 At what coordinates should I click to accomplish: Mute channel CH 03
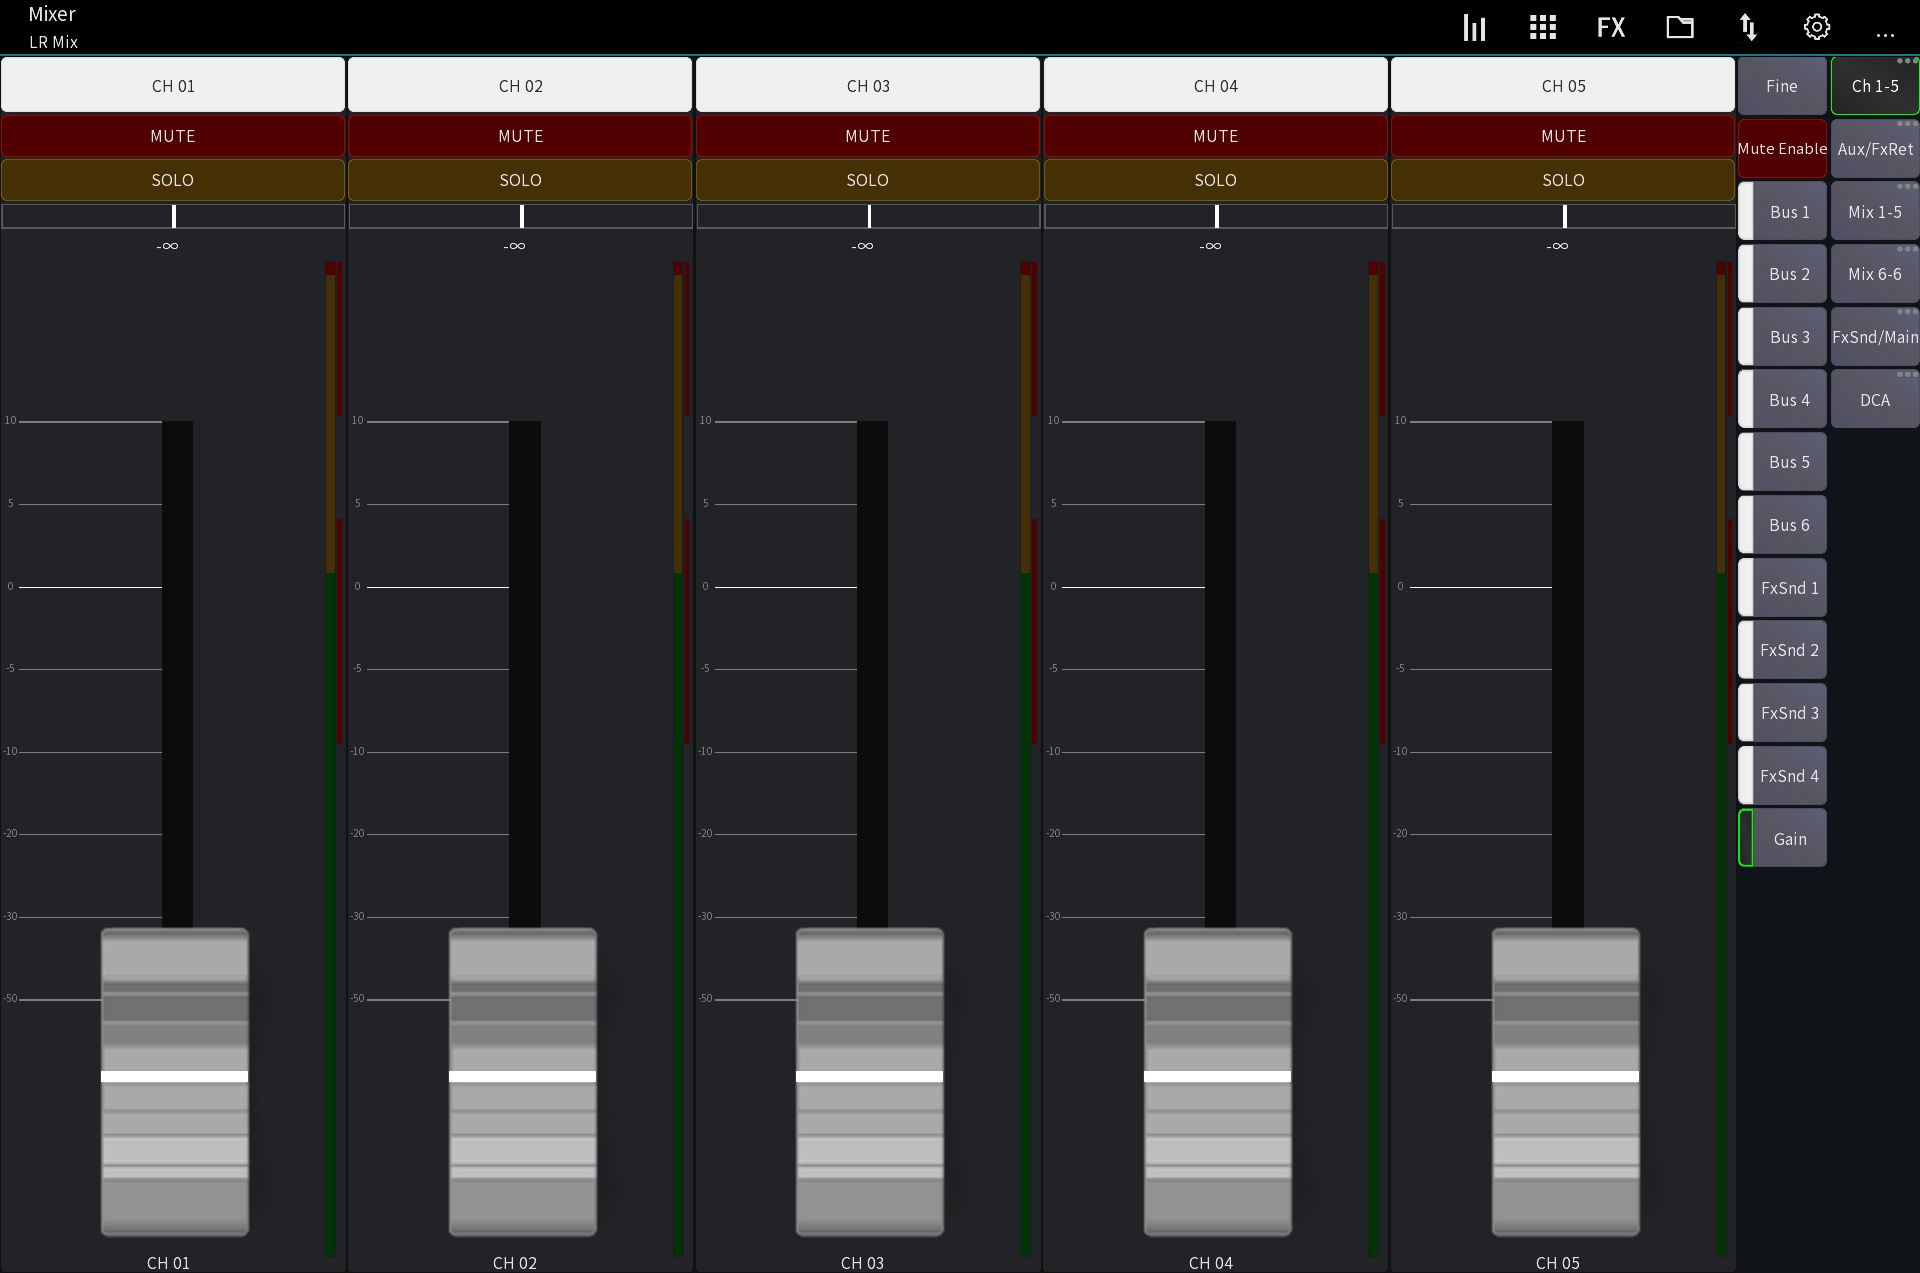tap(867, 136)
